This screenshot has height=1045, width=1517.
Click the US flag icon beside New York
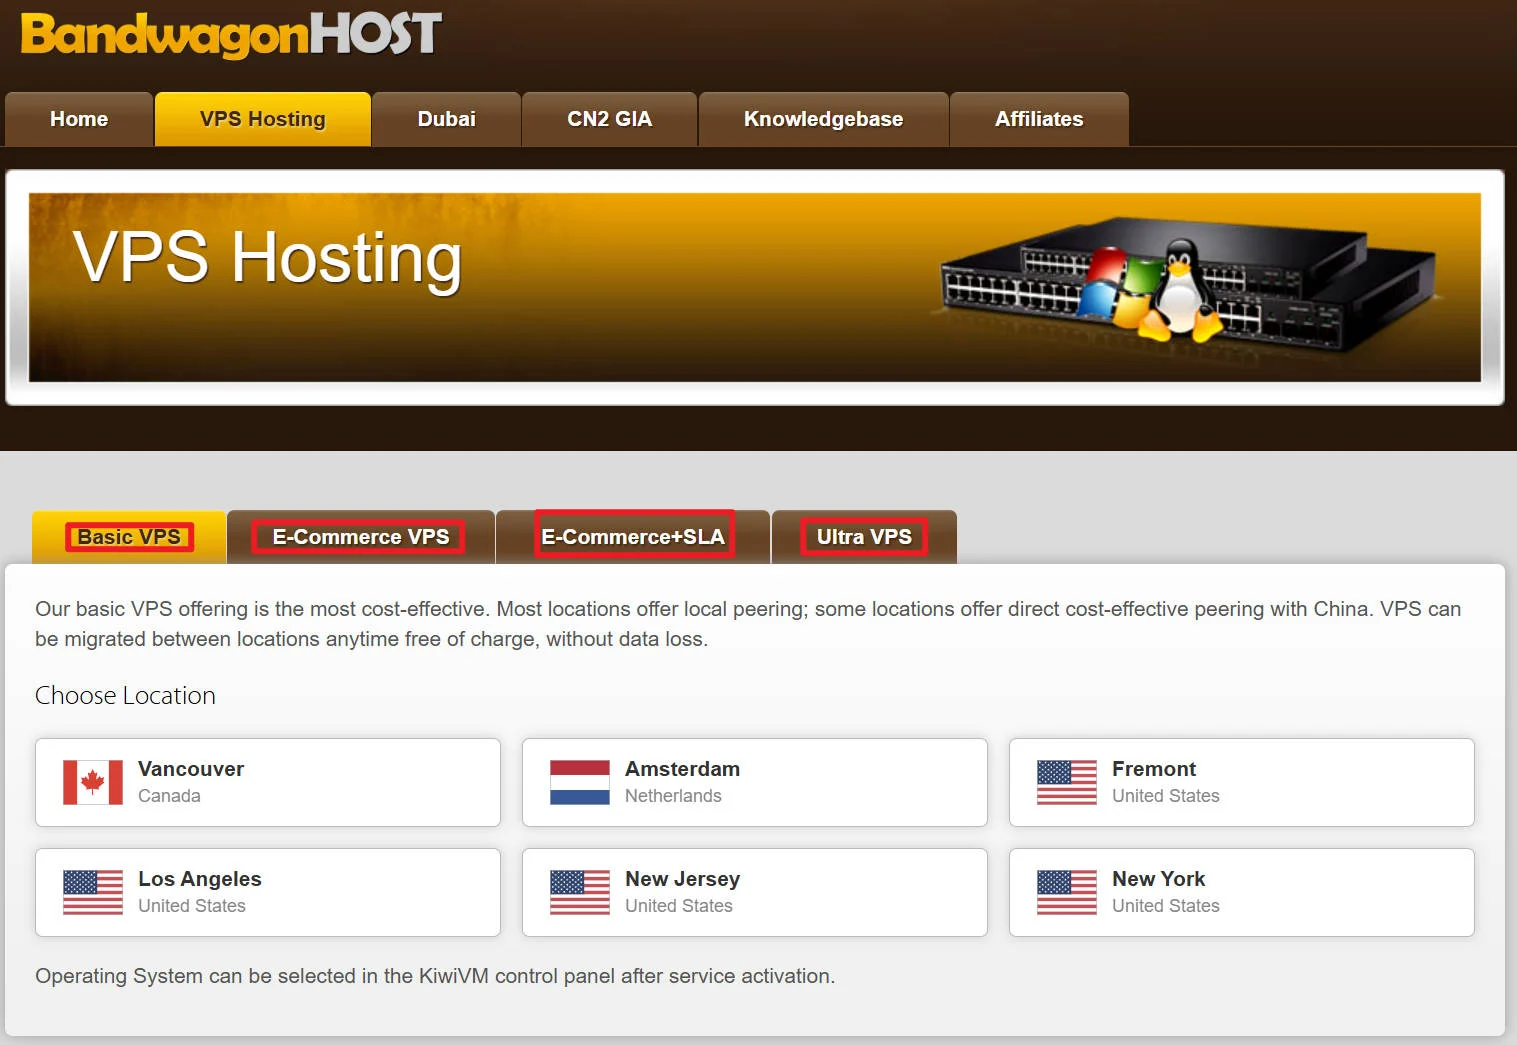[1067, 892]
